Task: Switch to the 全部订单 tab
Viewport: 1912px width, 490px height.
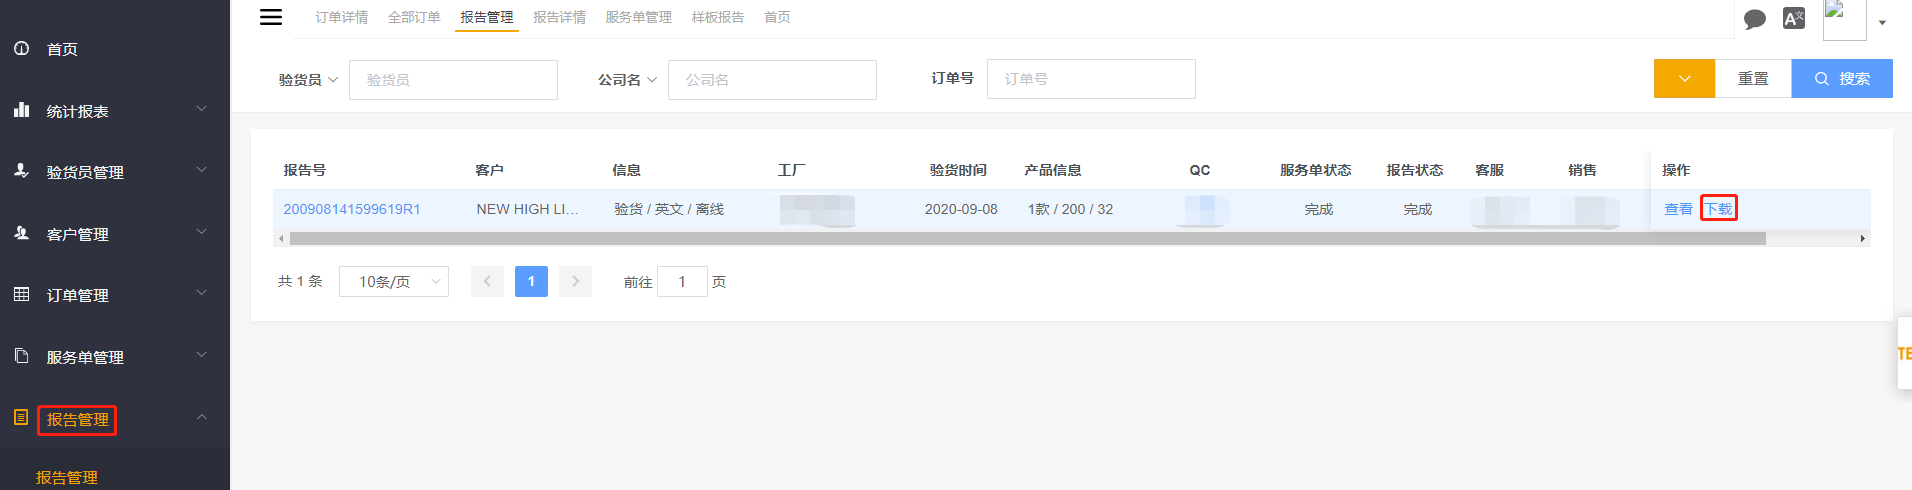Action: pyautogui.click(x=414, y=17)
